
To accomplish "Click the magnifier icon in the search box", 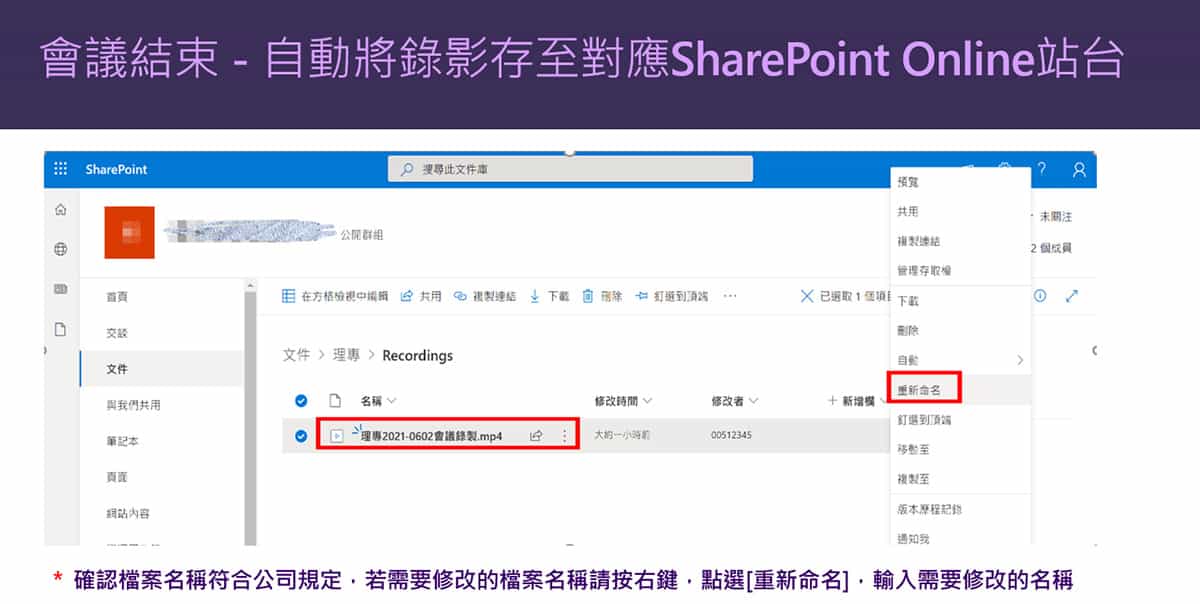I will [x=406, y=169].
